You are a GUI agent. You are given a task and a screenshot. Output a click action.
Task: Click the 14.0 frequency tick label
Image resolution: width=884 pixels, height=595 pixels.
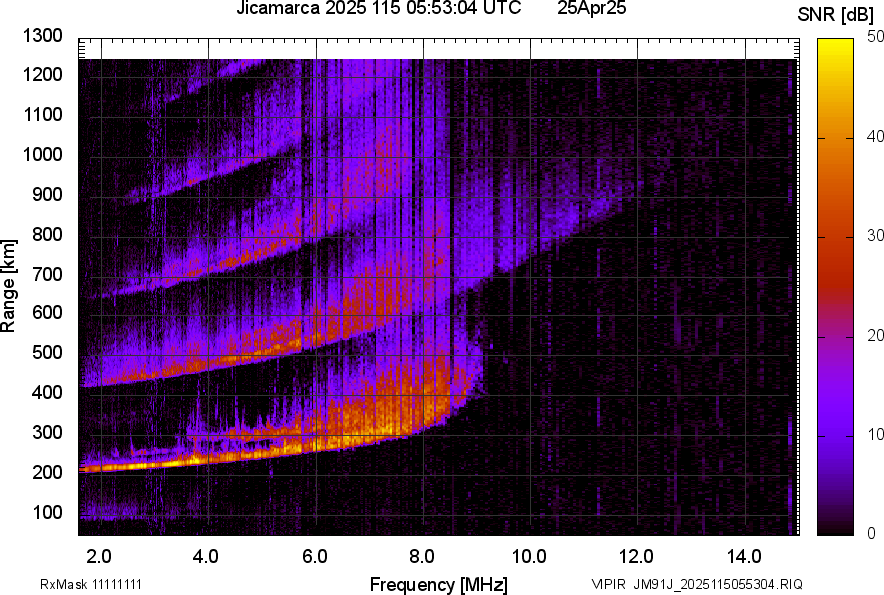744,557
